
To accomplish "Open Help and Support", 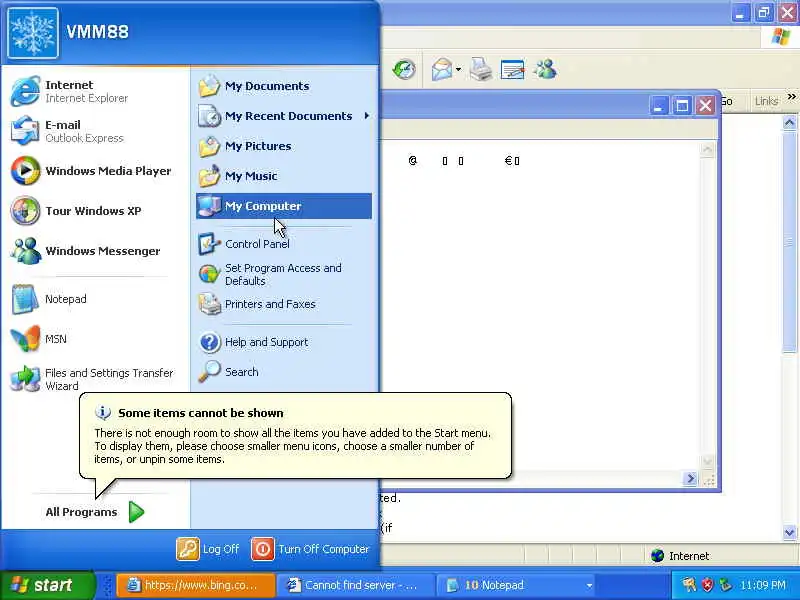I will coord(284,342).
